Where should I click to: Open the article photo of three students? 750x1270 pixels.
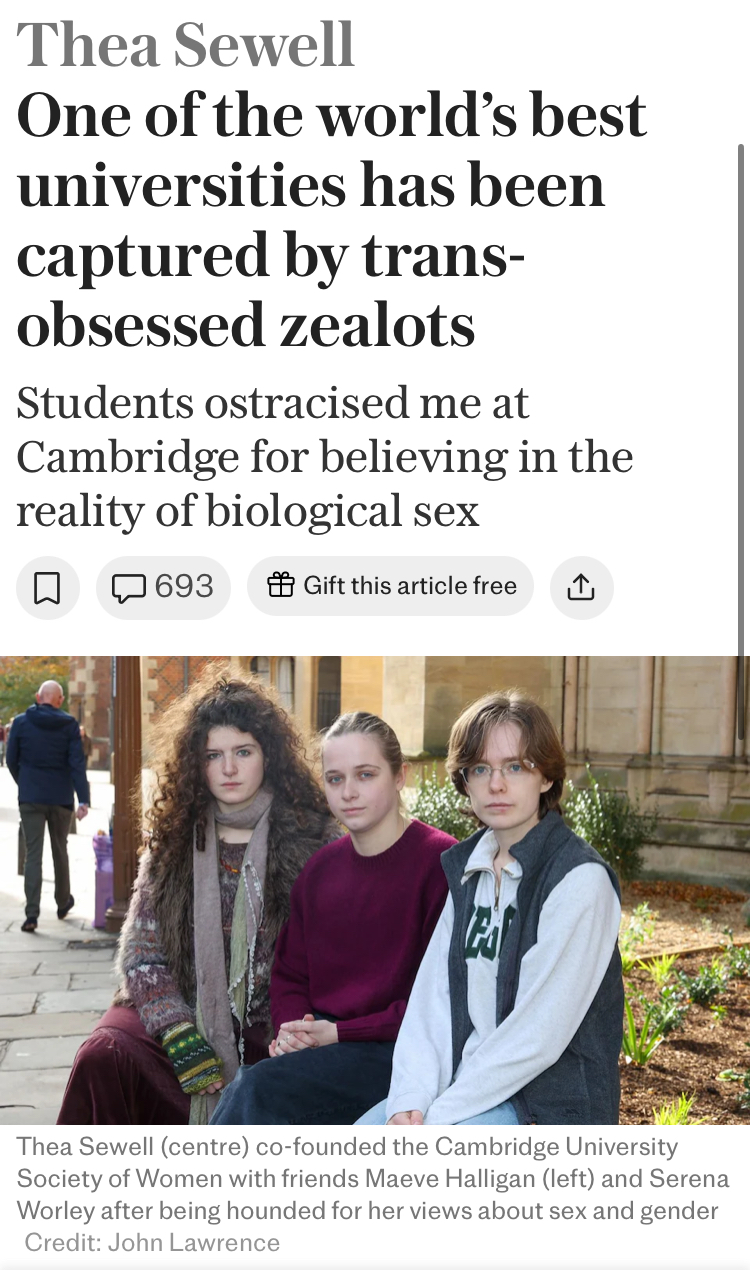point(375,890)
